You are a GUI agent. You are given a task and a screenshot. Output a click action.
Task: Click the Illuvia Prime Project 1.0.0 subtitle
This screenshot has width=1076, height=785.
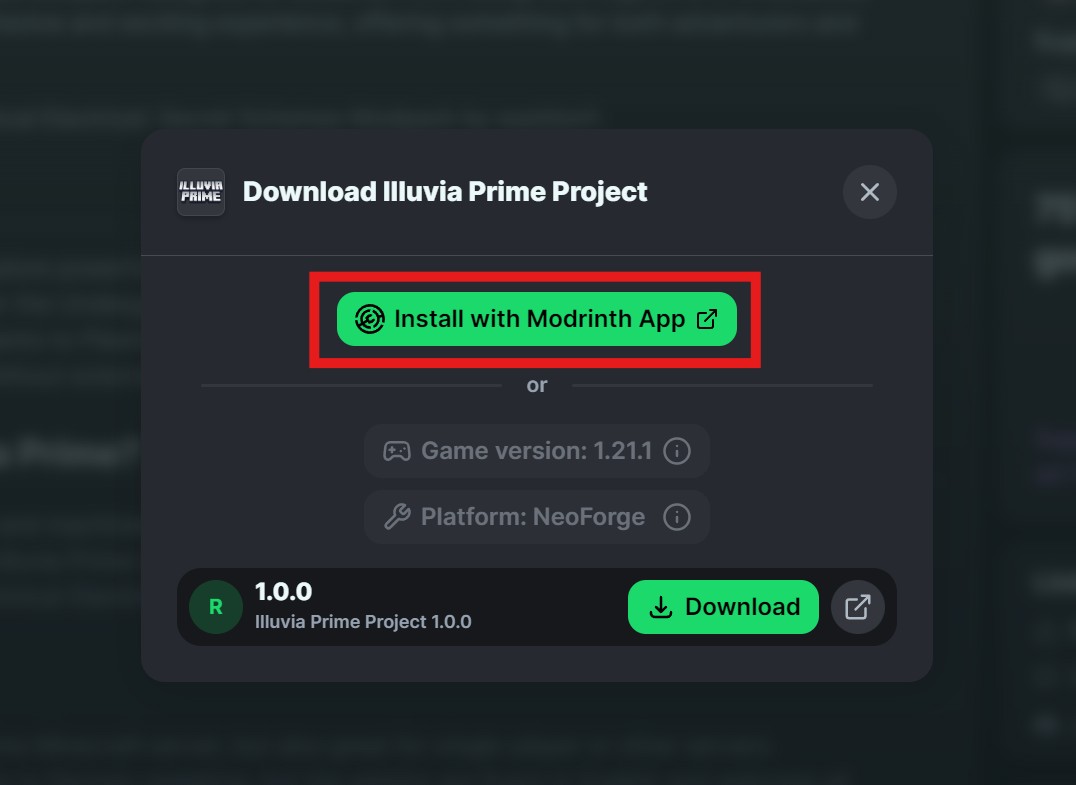coord(363,622)
